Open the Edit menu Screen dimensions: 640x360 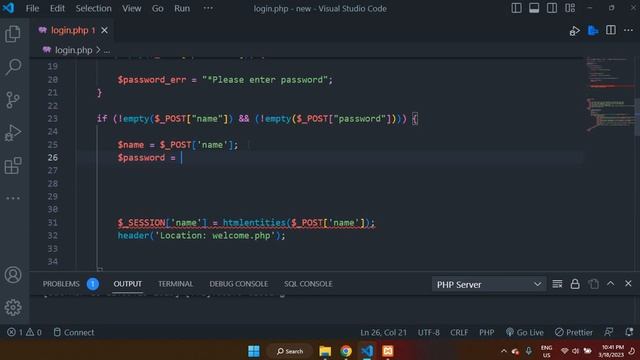pos(57,8)
